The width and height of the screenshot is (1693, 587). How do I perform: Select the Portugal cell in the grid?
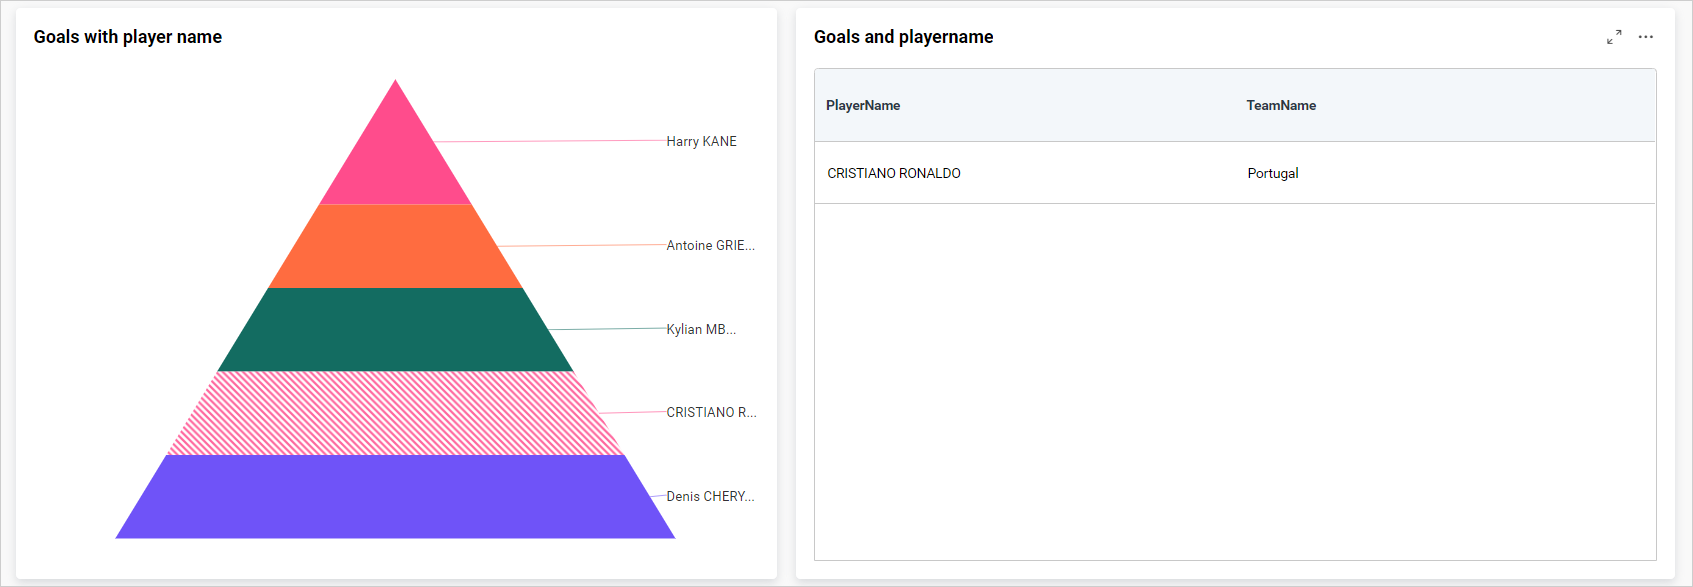[x=1273, y=174]
